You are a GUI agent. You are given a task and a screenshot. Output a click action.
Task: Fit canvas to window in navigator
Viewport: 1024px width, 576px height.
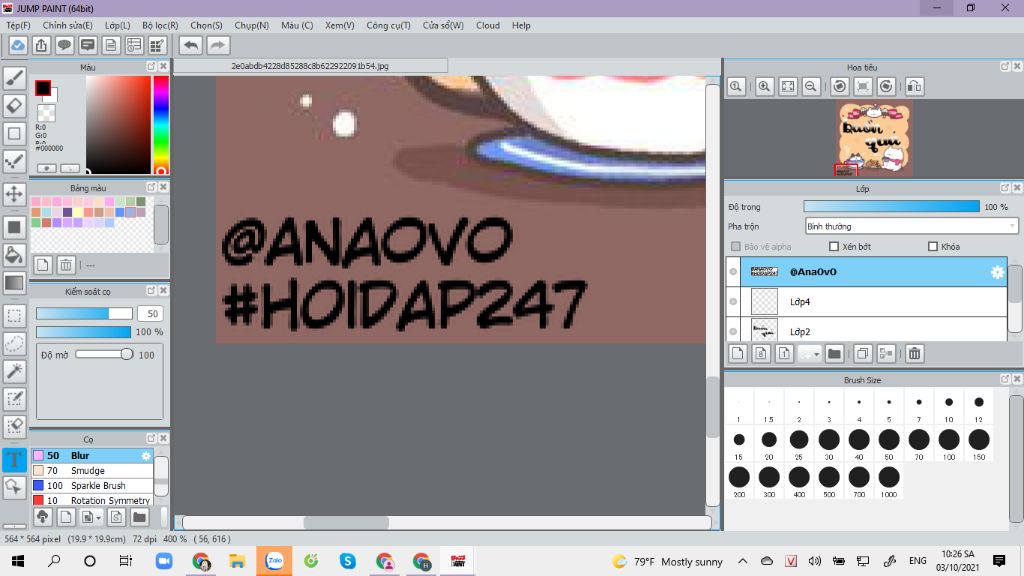788,86
